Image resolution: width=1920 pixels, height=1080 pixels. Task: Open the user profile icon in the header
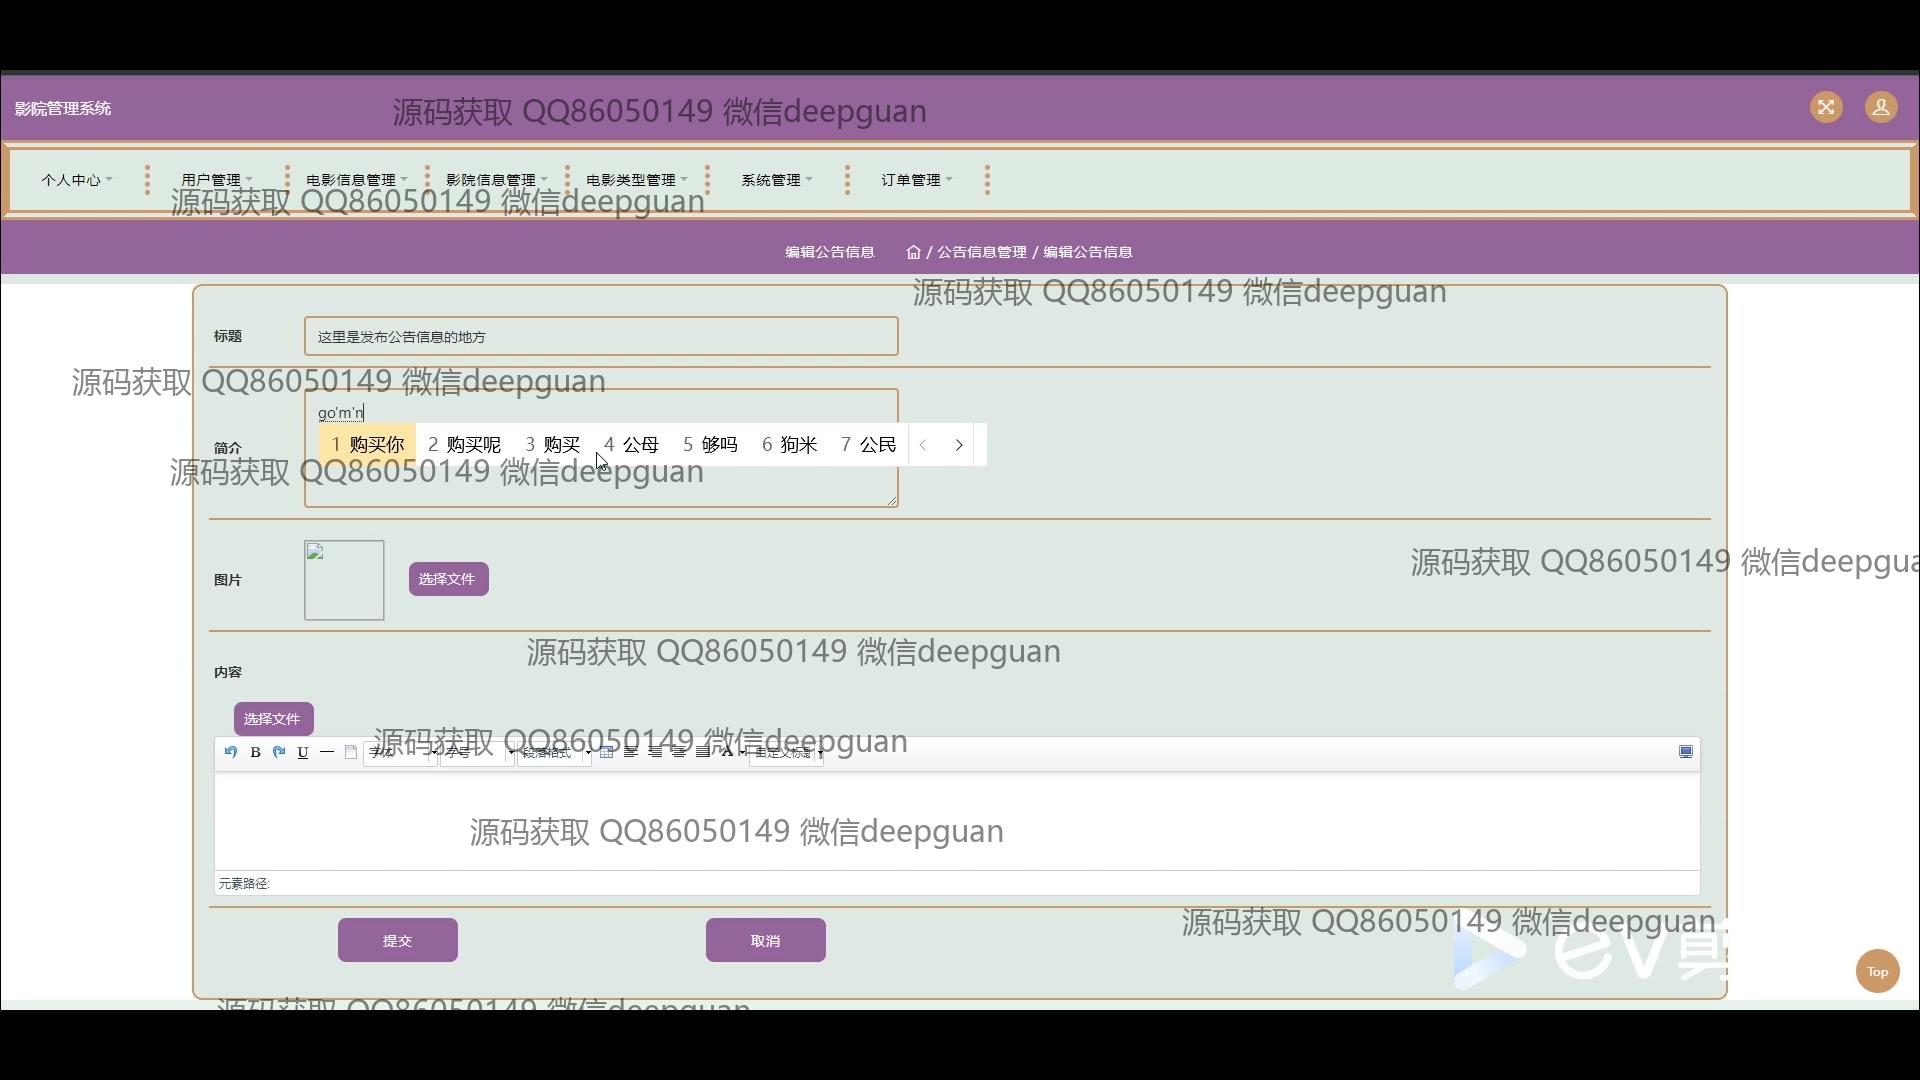pos(1881,107)
